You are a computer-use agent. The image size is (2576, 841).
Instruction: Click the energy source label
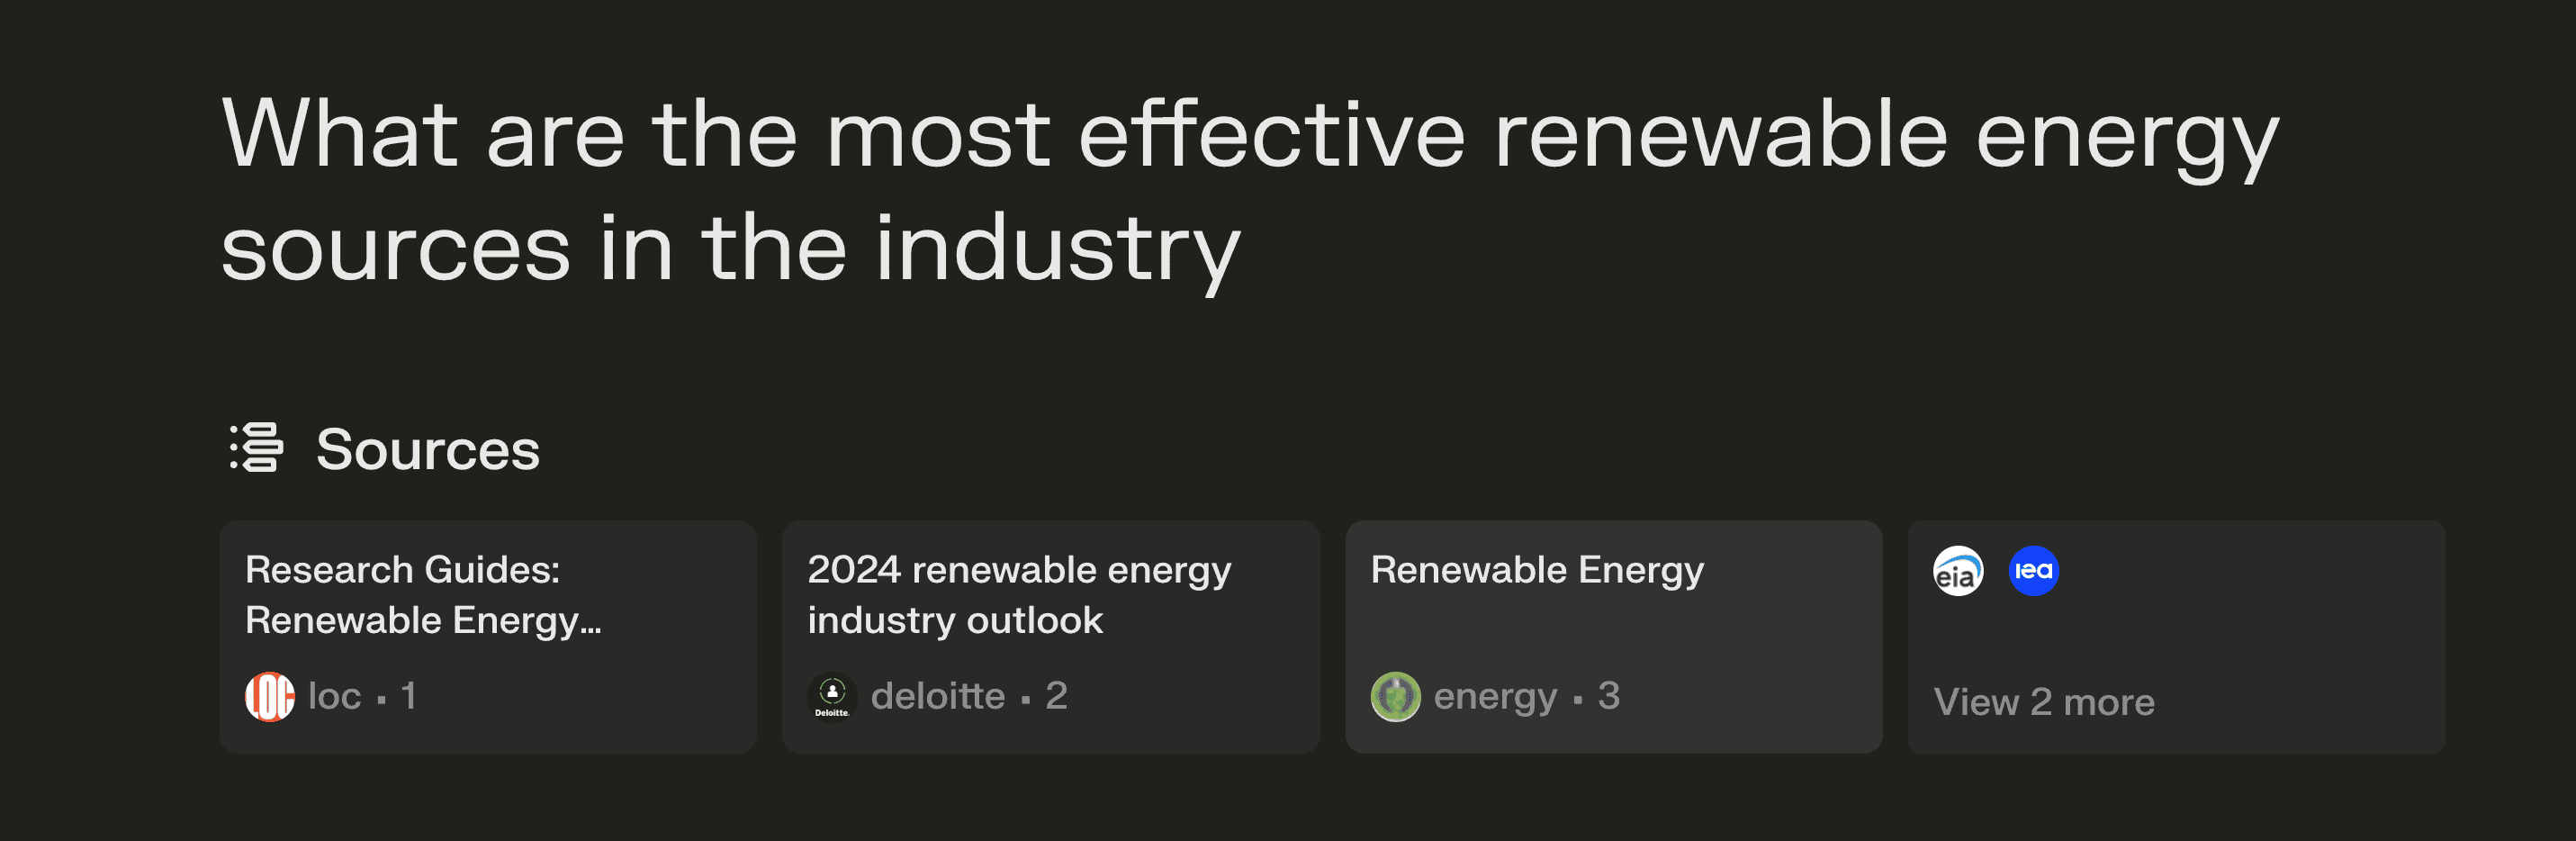[1495, 697]
